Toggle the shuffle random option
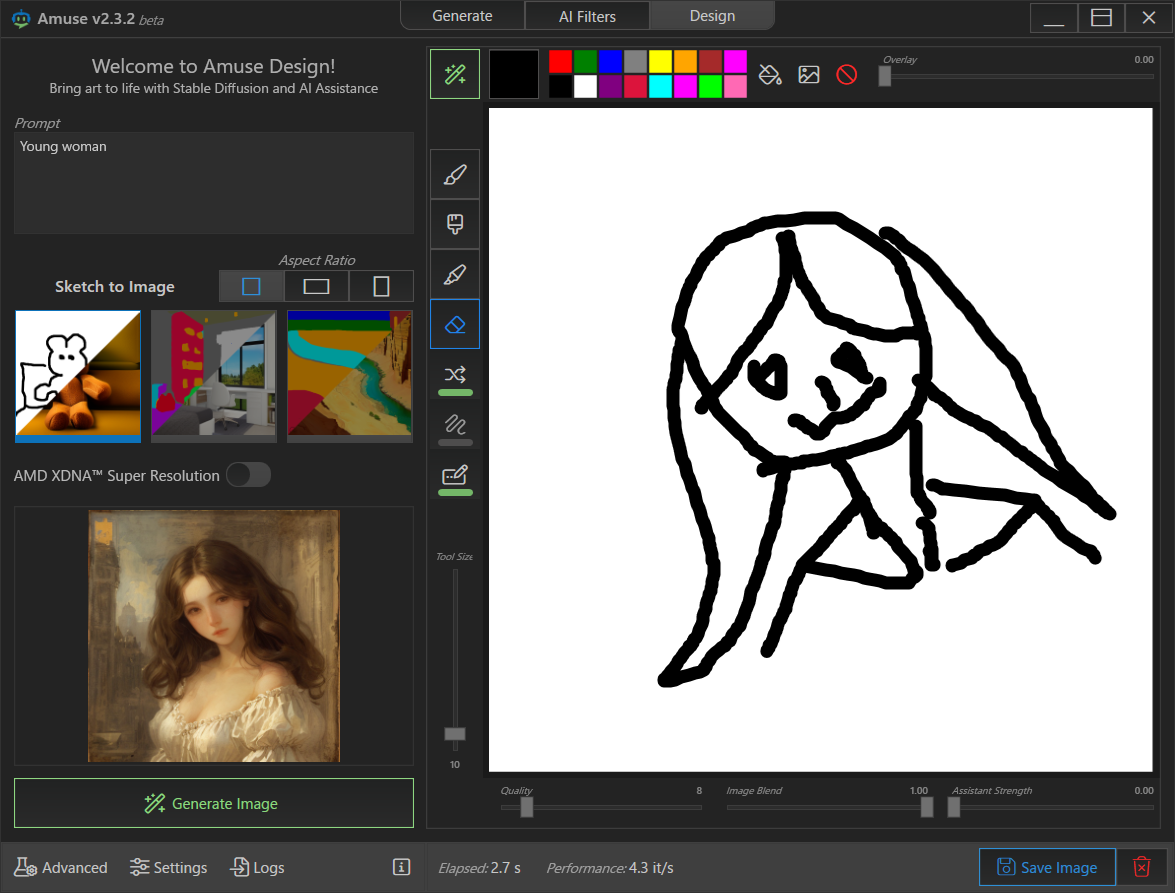This screenshot has height=893, width=1175. pos(455,375)
